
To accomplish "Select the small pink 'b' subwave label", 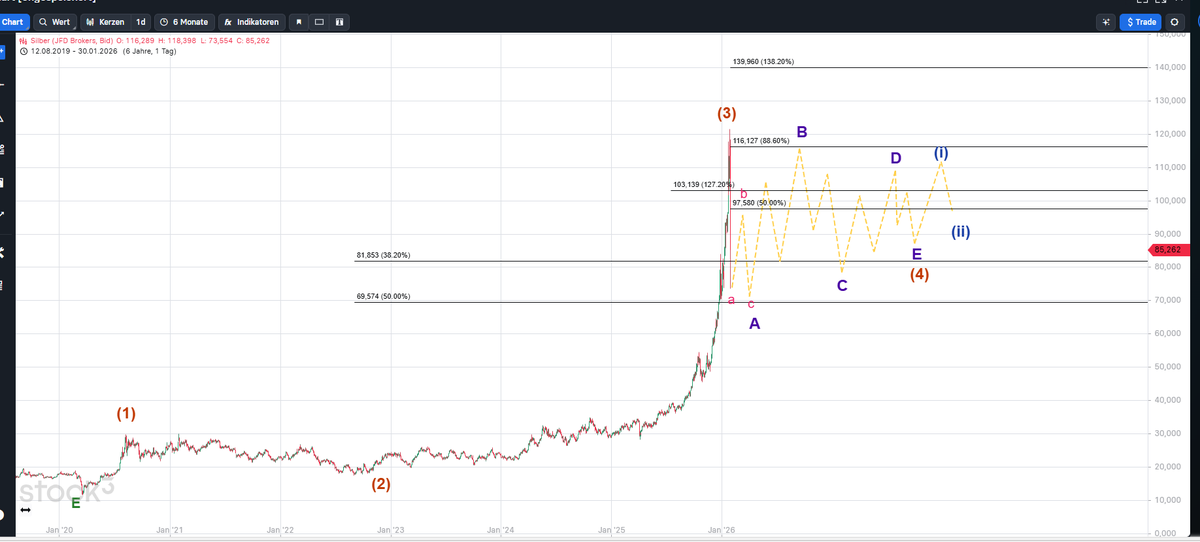I will tap(744, 194).
